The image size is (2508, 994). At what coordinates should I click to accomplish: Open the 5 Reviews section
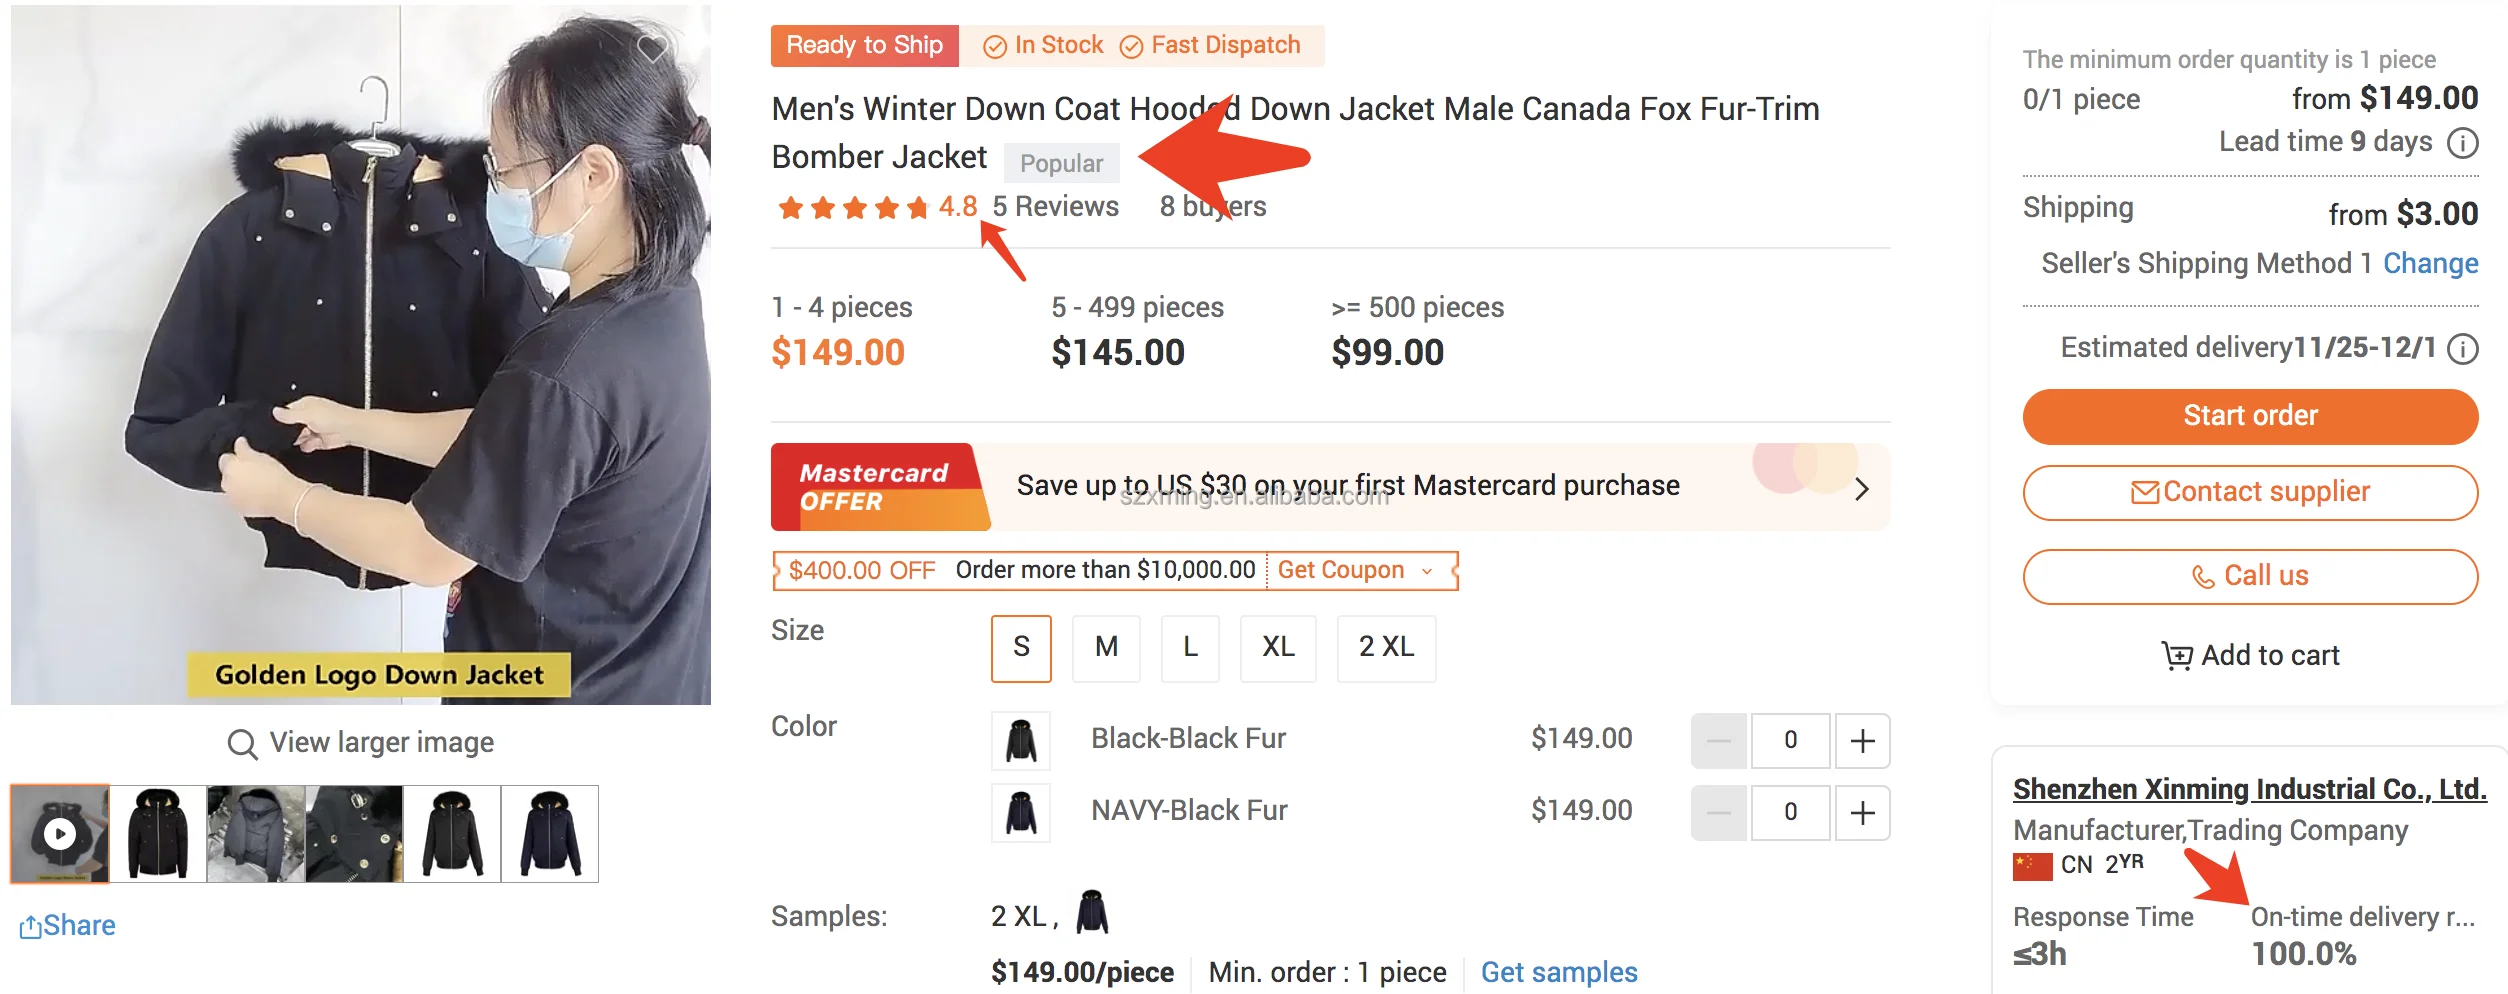1053,206
